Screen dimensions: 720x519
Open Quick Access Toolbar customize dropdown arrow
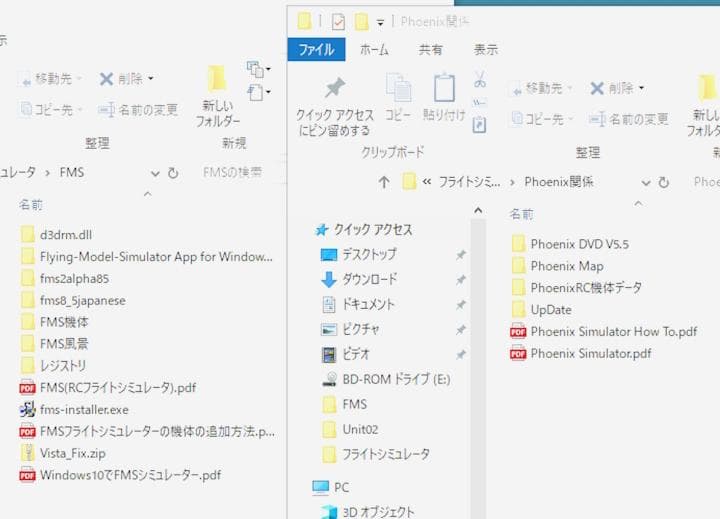pos(380,22)
